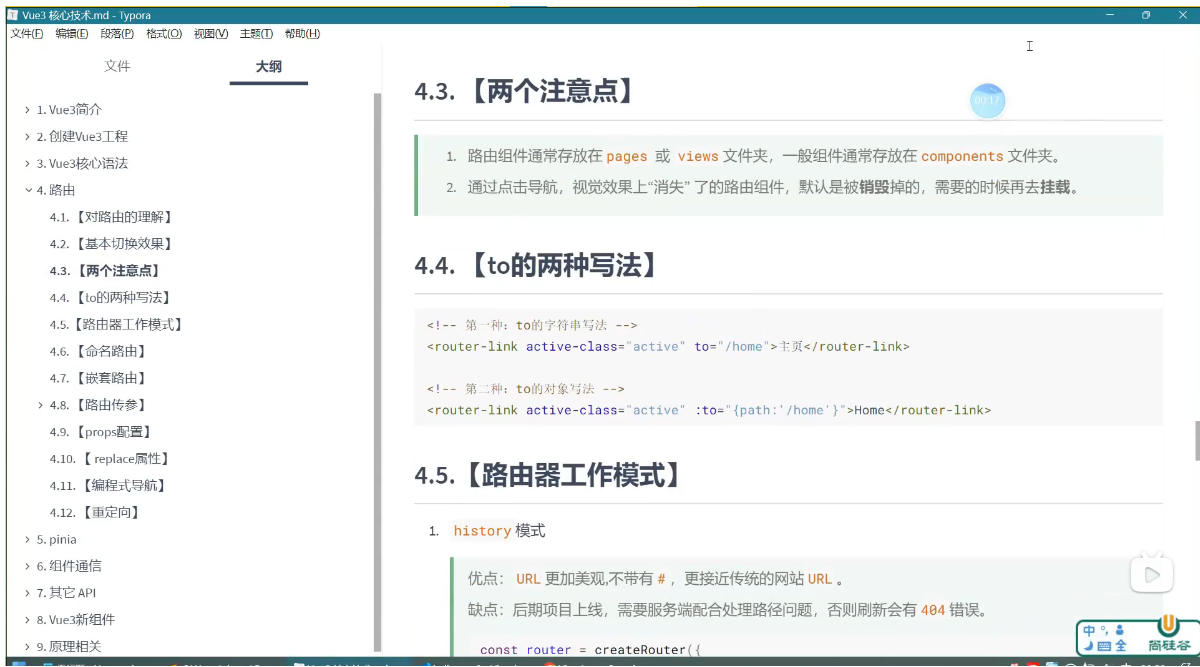Expand the 4.8.【路由传参】 sub-node arrow
The width and height of the screenshot is (1200, 667).
point(40,405)
